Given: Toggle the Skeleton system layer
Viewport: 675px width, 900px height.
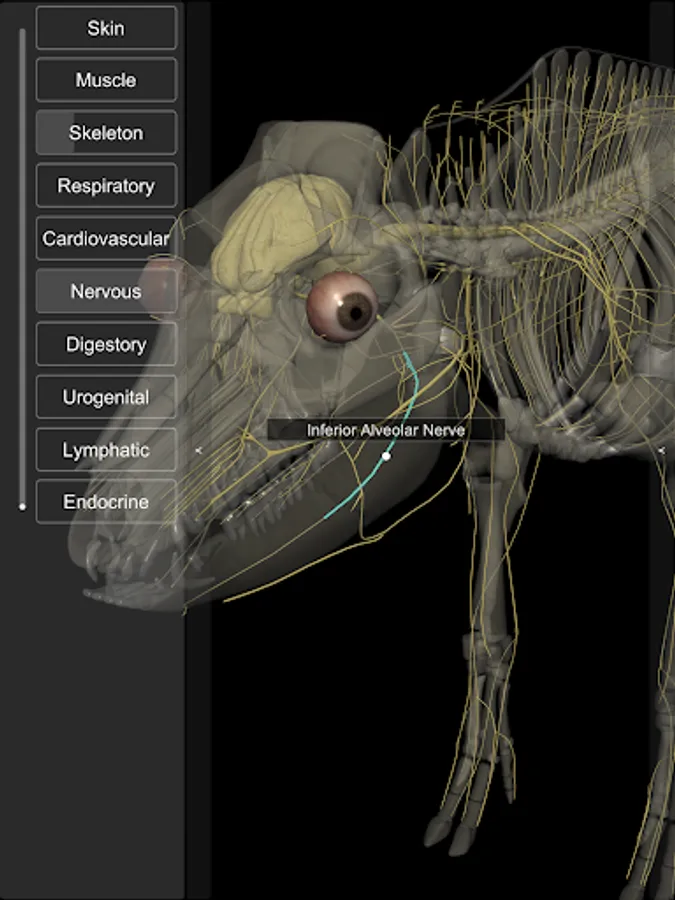Looking at the screenshot, I should pos(106,133).
